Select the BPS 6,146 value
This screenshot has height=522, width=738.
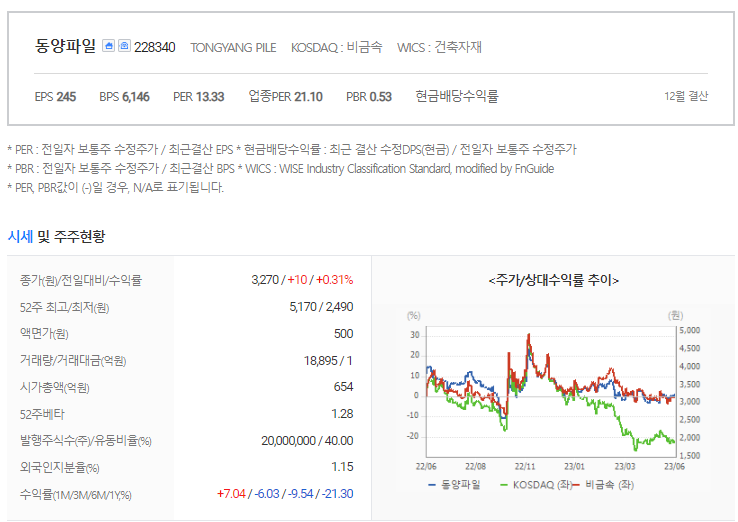tap(124, 97)
